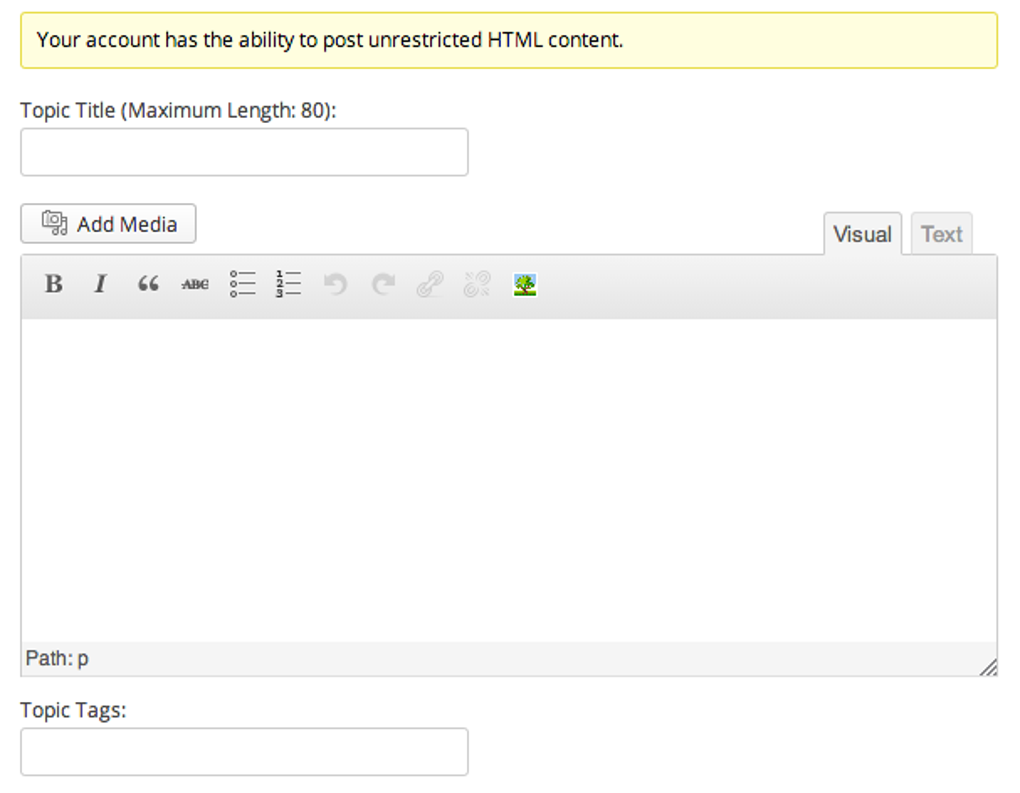Create a numbered list
The image size is (1020, 793).
287,284
